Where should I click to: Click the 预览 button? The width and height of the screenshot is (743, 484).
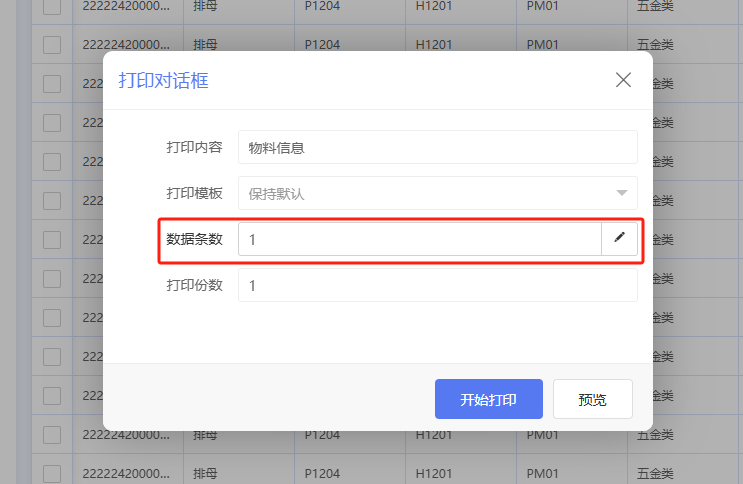(x=592, y=399)
